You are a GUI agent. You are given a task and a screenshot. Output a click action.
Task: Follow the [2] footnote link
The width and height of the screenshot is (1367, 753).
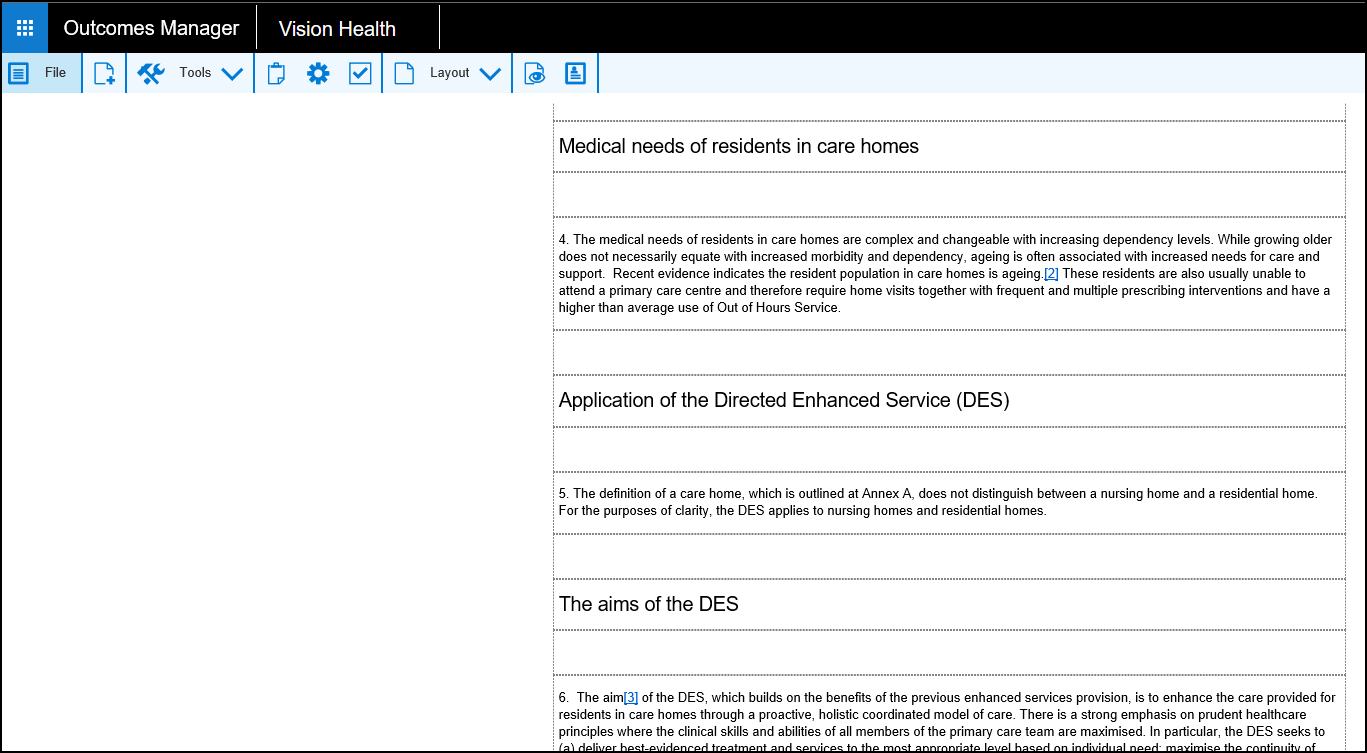[1051, 274]
